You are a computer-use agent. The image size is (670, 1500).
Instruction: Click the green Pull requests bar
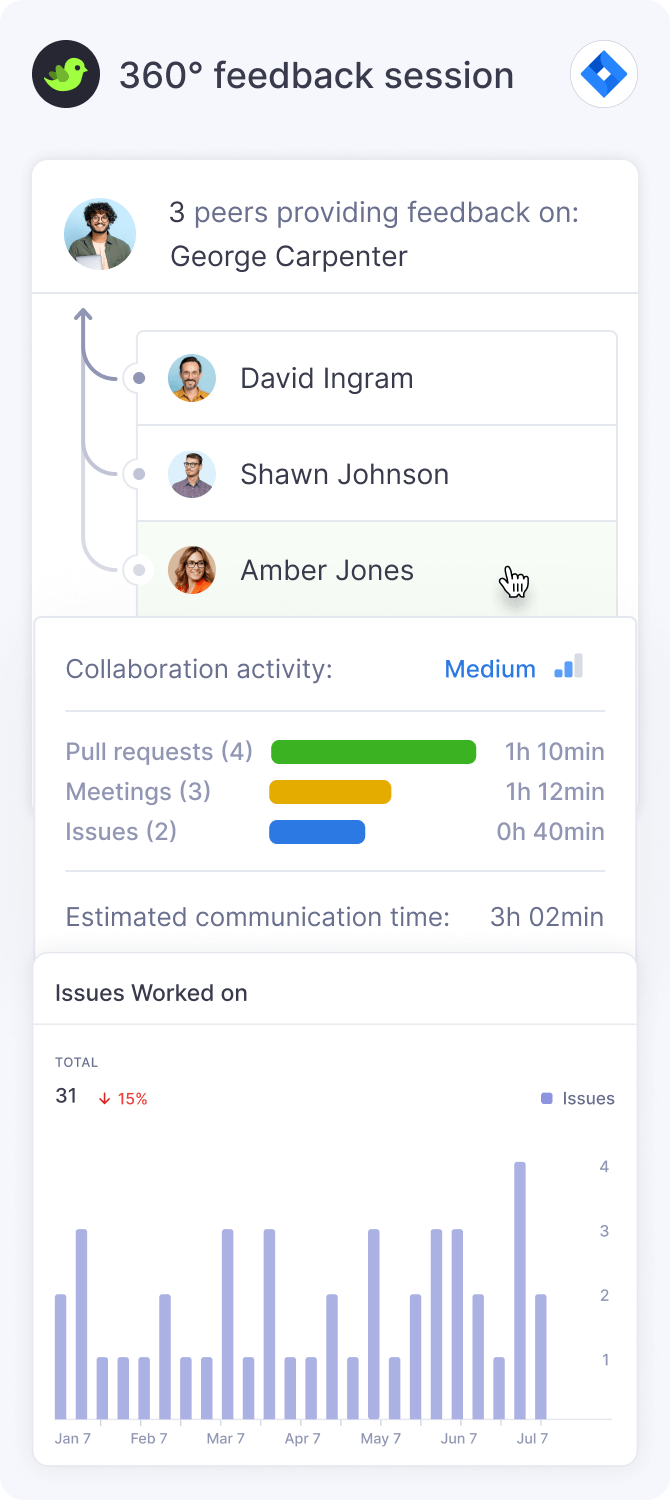pyautogui.click(x=373, y=752)
